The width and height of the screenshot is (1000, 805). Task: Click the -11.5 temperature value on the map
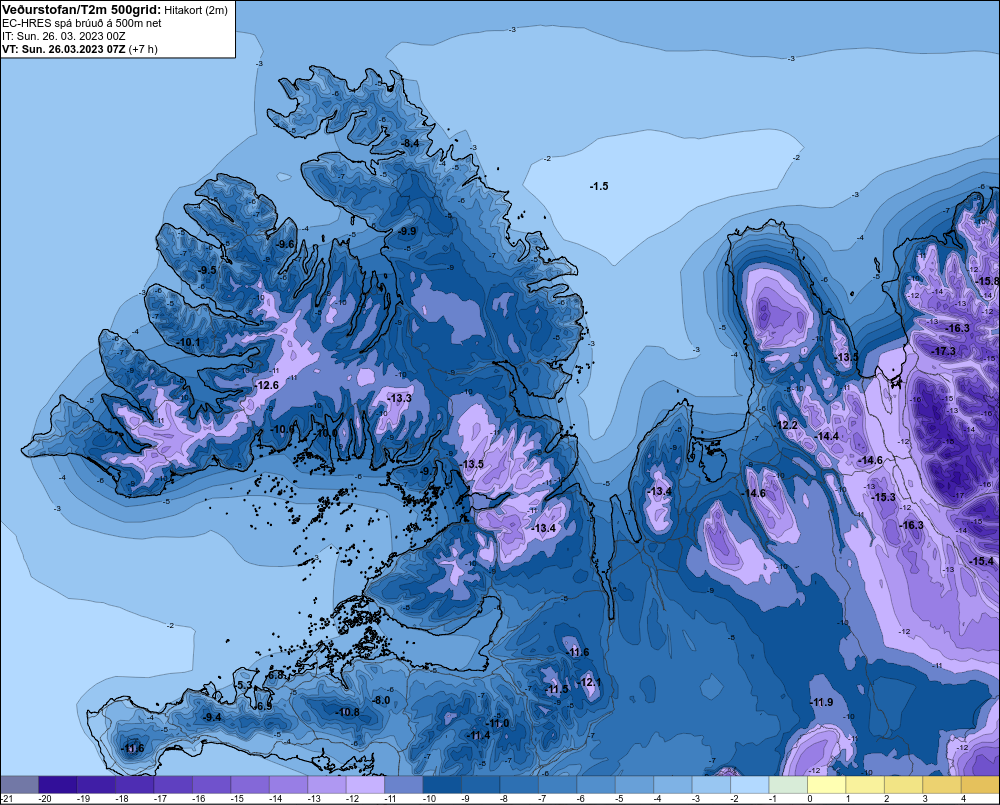click(x=556, y=690)
